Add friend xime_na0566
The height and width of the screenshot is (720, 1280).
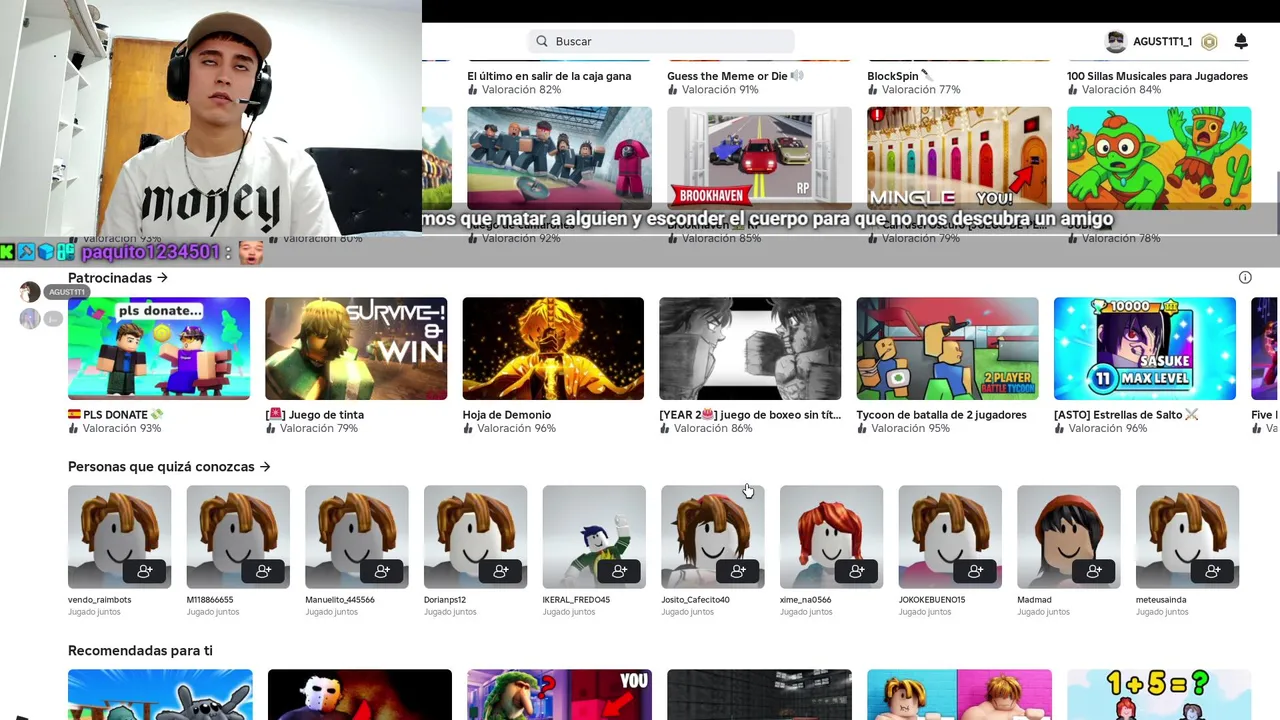pyautogui.click(x=857, y=570)
